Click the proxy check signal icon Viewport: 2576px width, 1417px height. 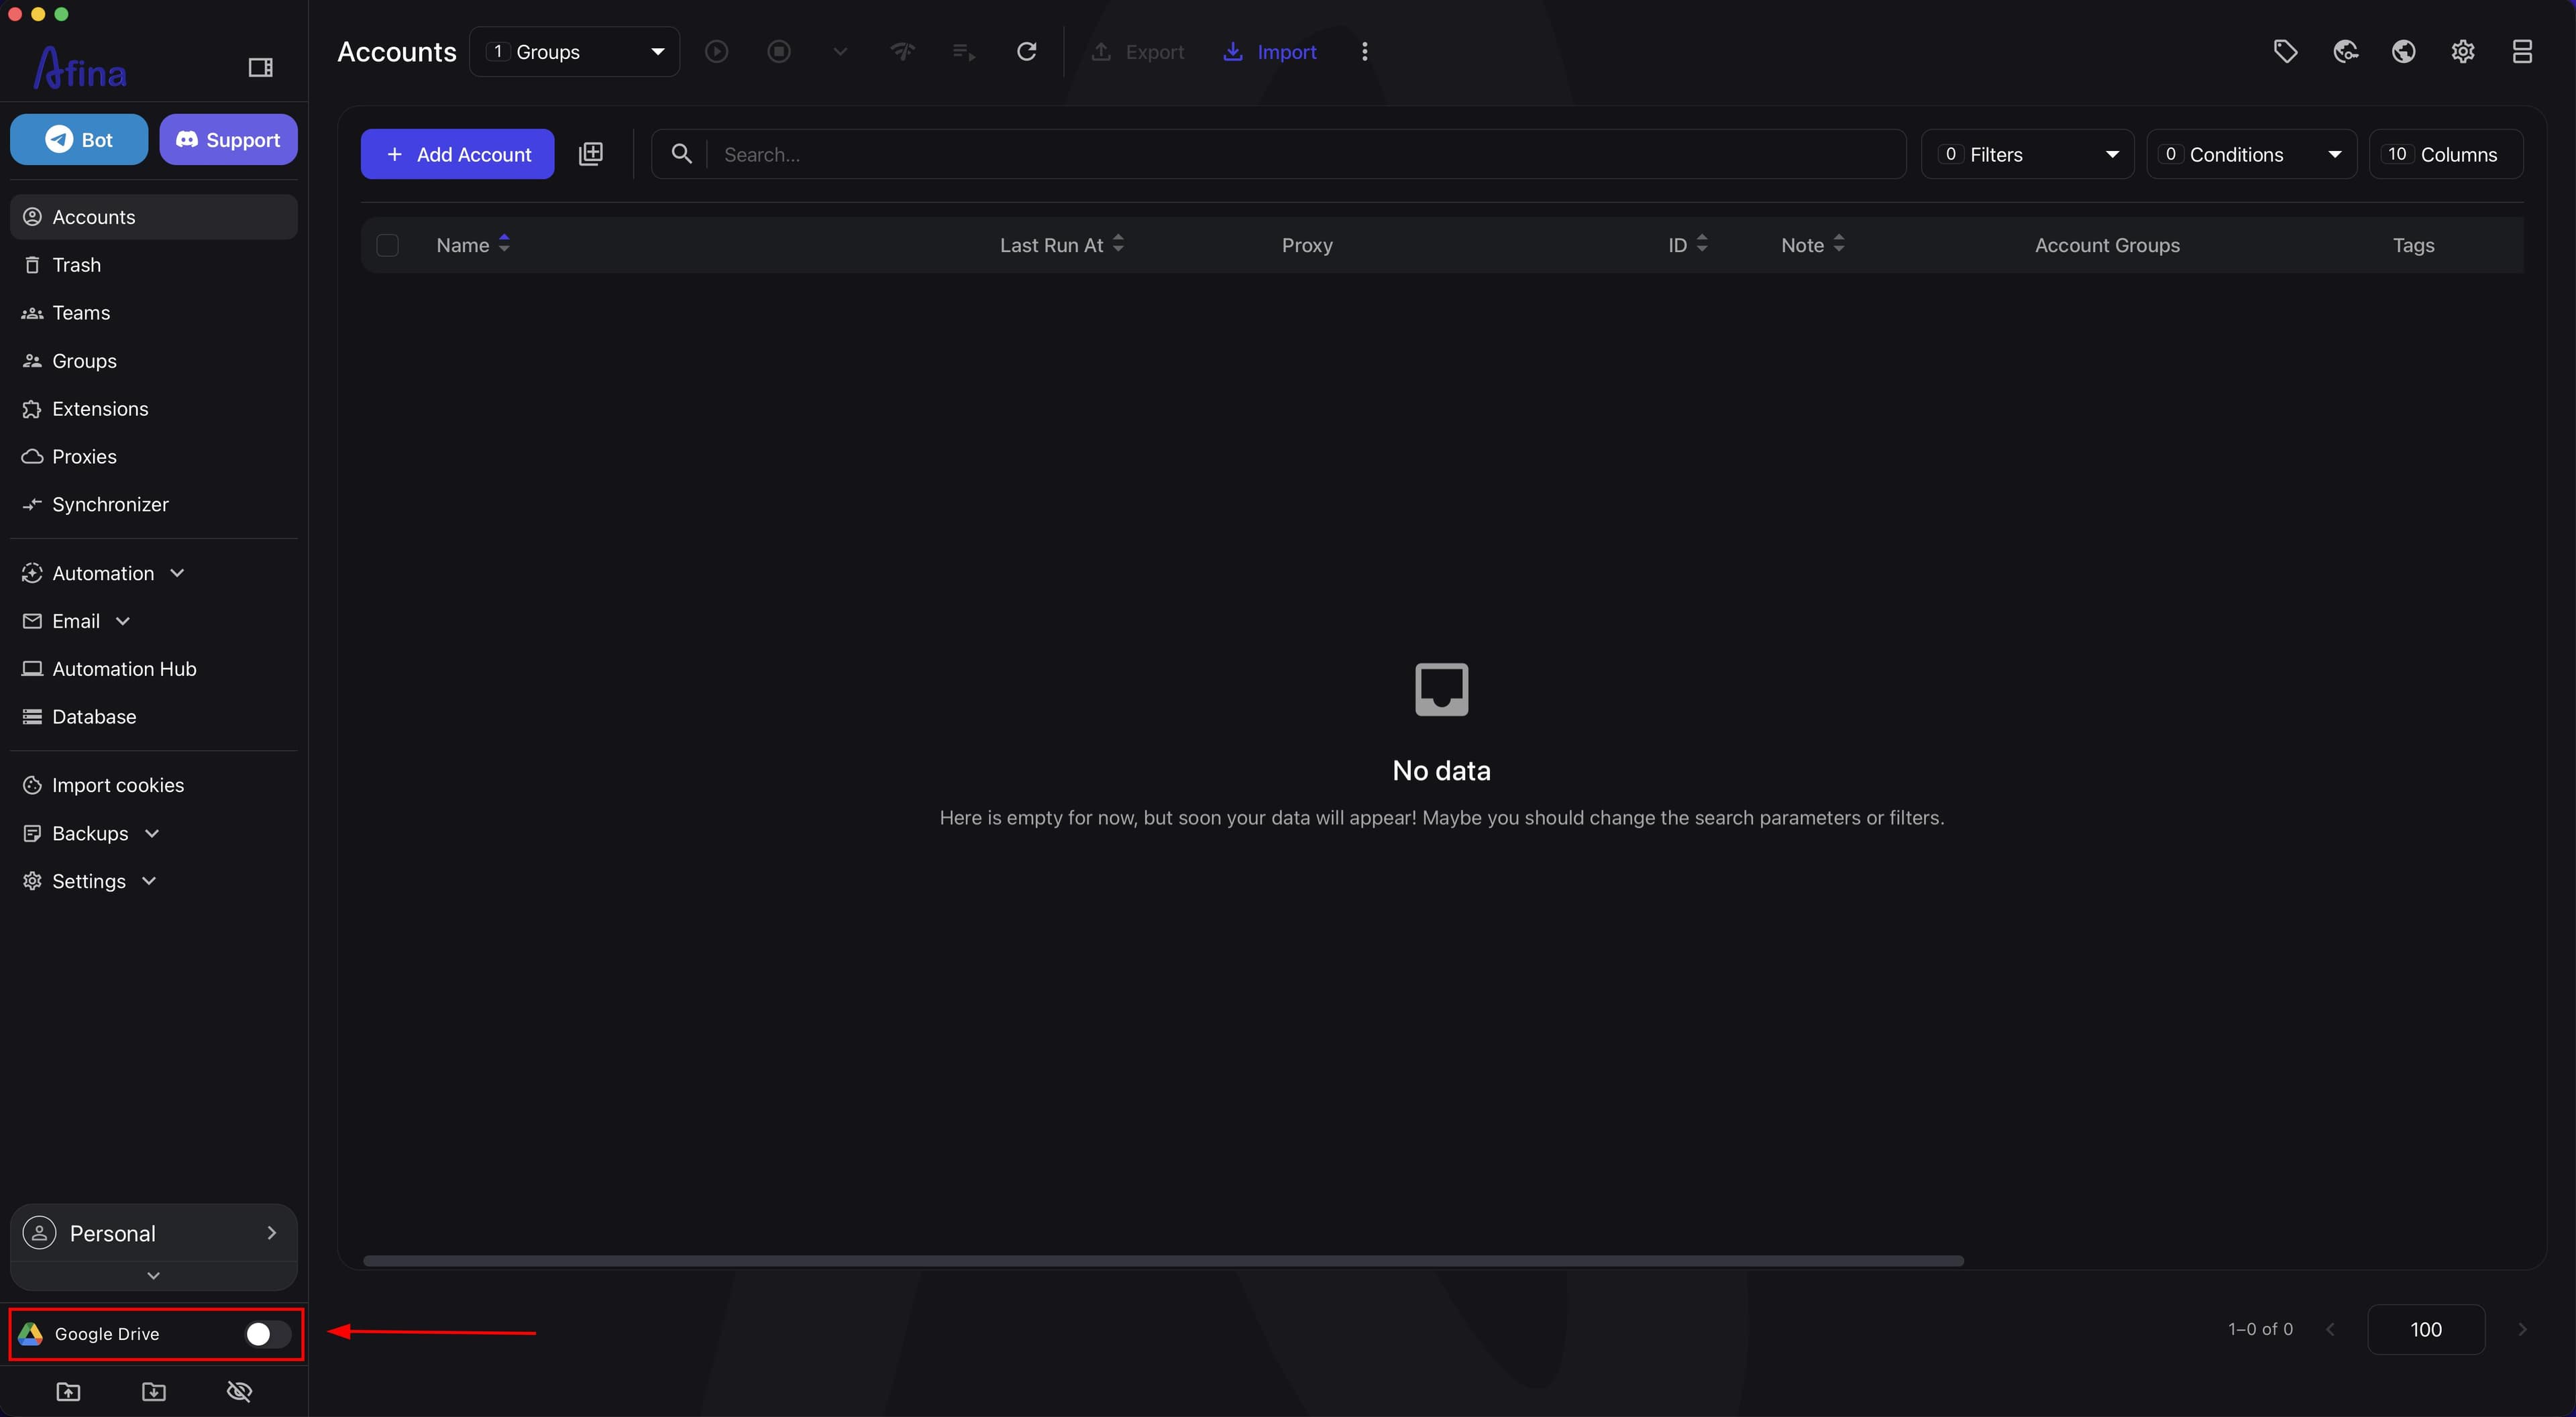(902, 52)
